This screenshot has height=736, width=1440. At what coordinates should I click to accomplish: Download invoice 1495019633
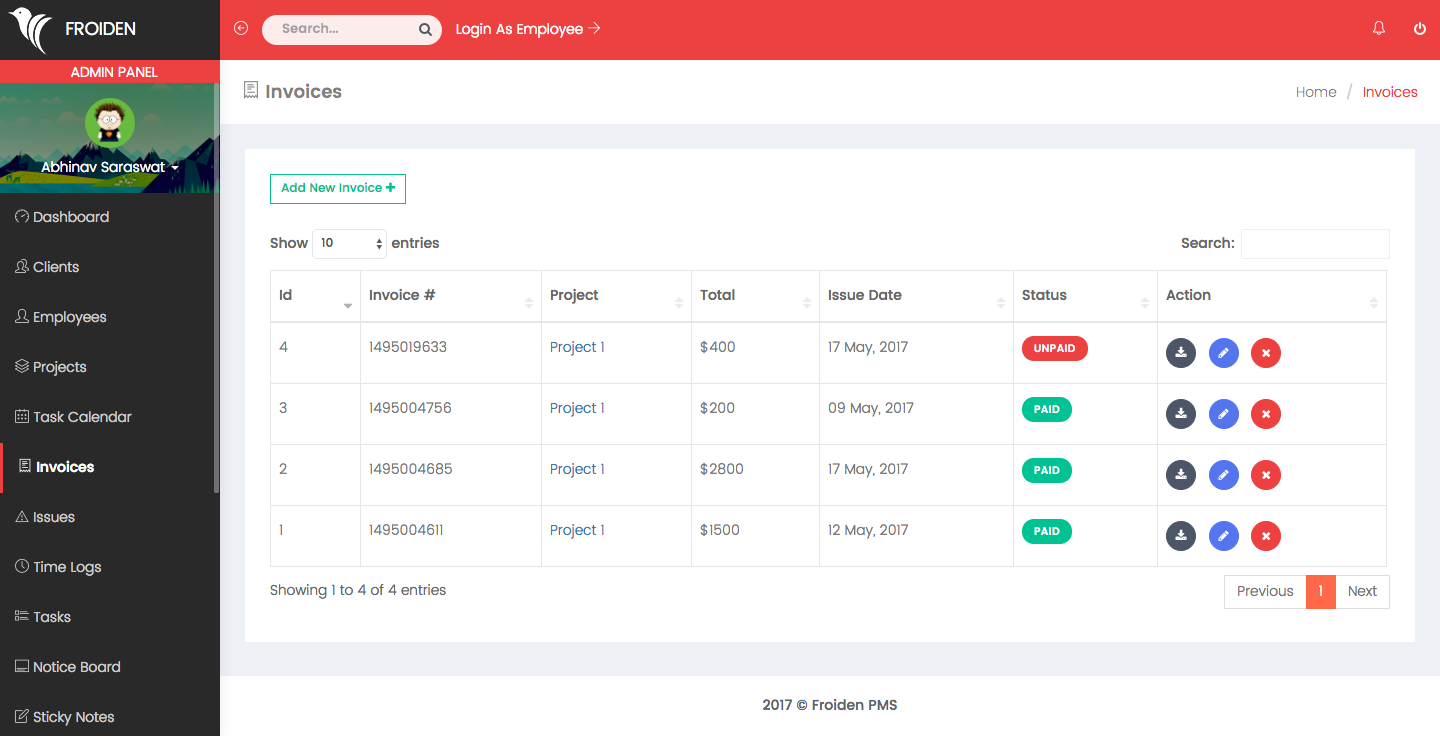[1181, 352]
